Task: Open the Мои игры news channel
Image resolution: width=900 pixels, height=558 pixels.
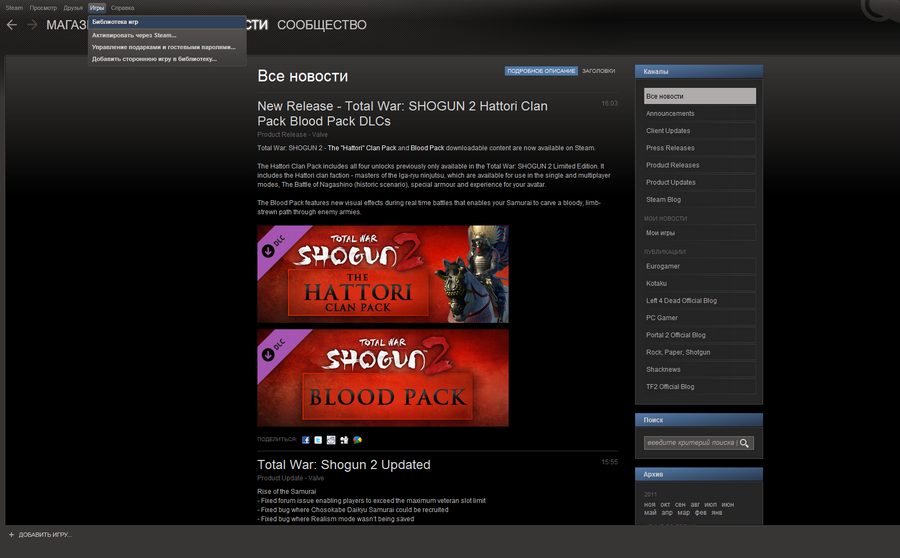Action: click(700, 232)
